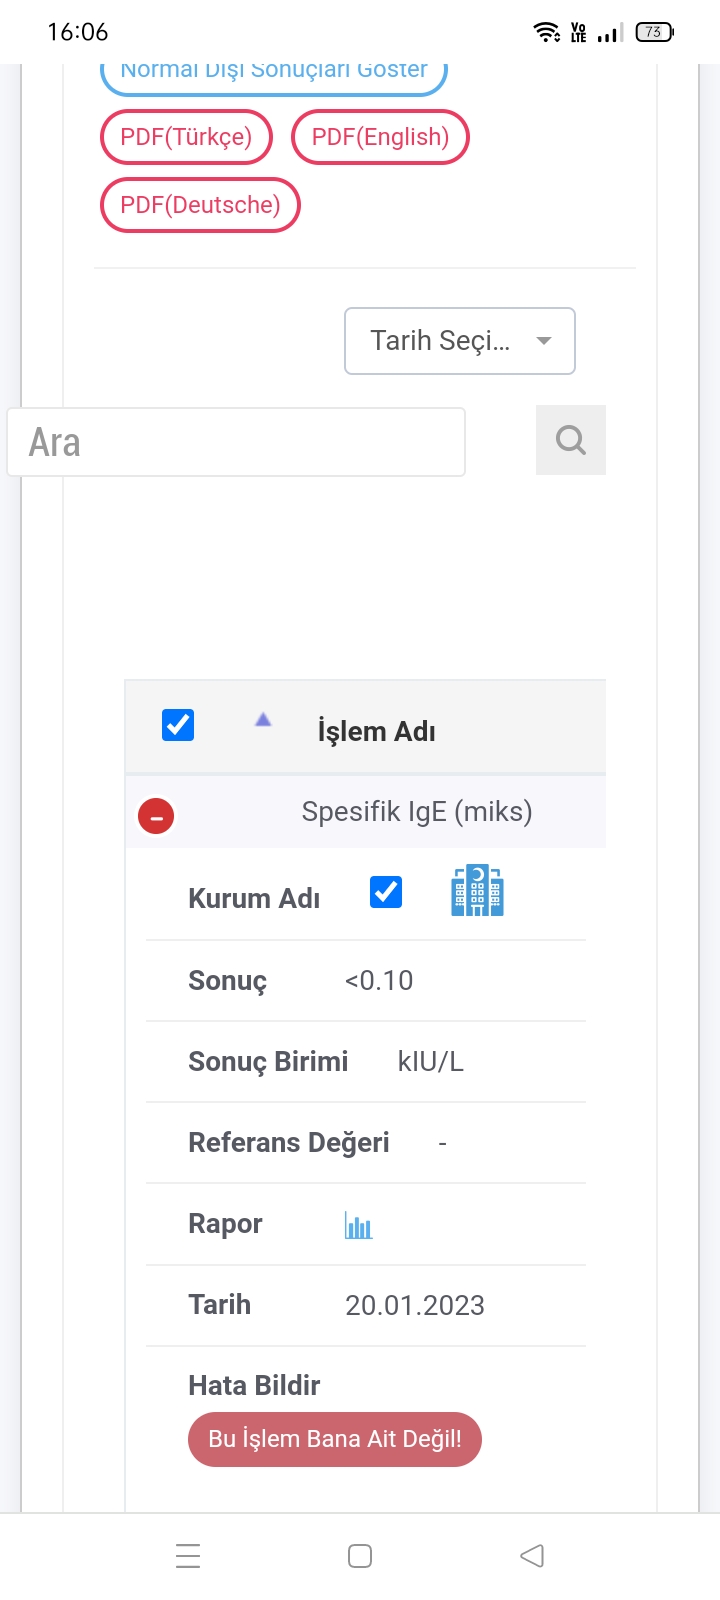This screenshot has height=1600, width=720.
Task: Focus the Ara search input field
Action: (x=236, y=442)
